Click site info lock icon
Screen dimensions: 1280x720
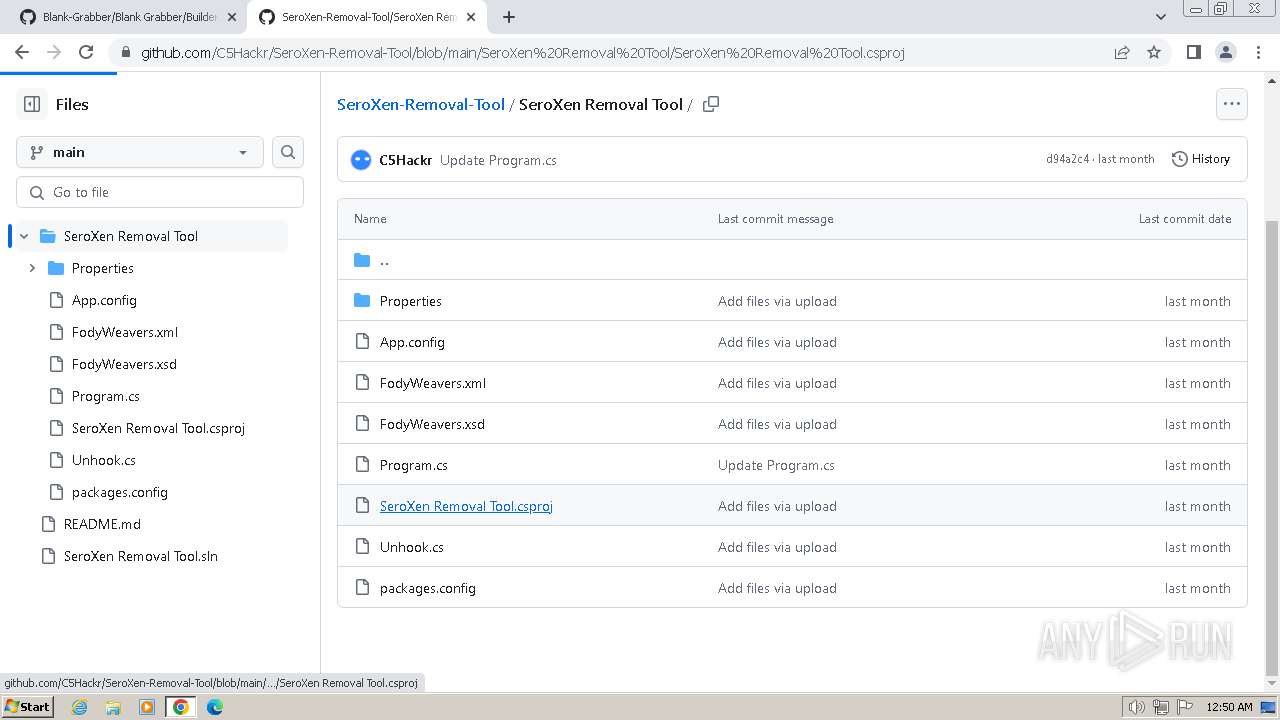[x=125, y=53]
